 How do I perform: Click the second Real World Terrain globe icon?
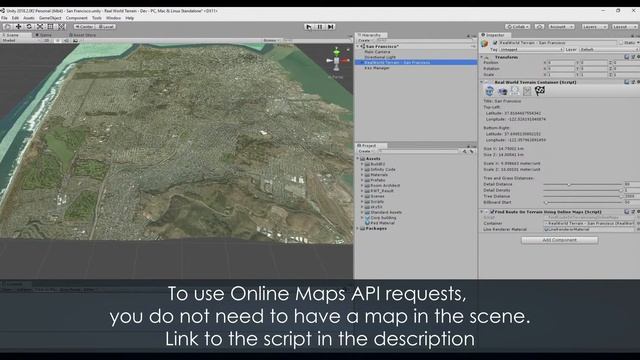pos(502,91)
